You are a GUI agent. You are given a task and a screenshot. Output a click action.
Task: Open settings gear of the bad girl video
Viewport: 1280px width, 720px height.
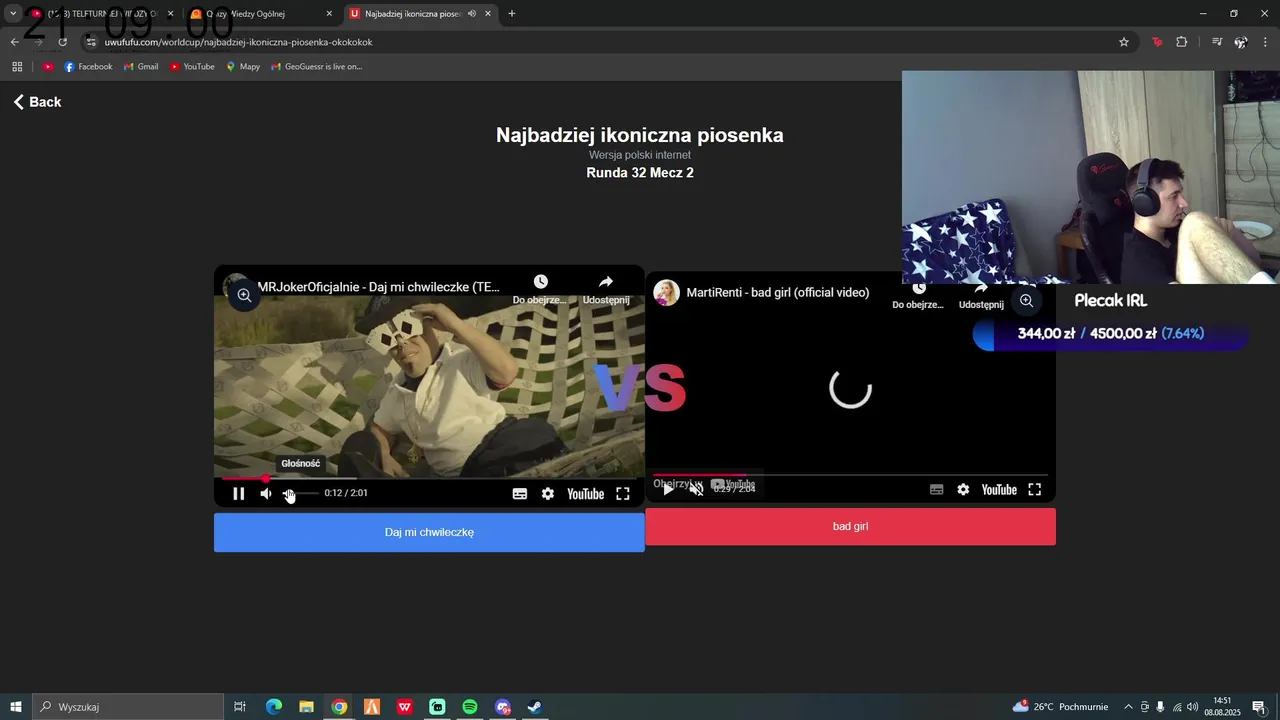963,490
